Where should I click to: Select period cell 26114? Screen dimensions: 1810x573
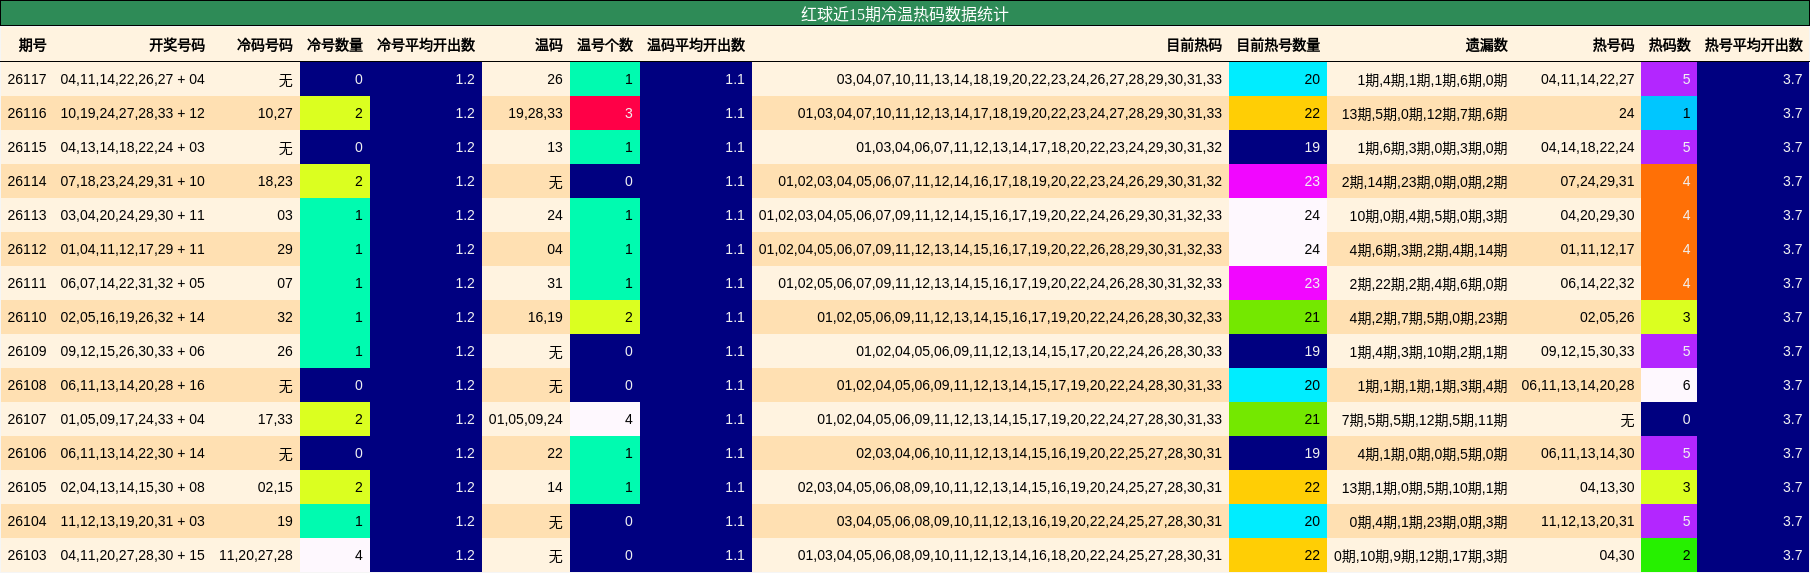click(27, 181)
